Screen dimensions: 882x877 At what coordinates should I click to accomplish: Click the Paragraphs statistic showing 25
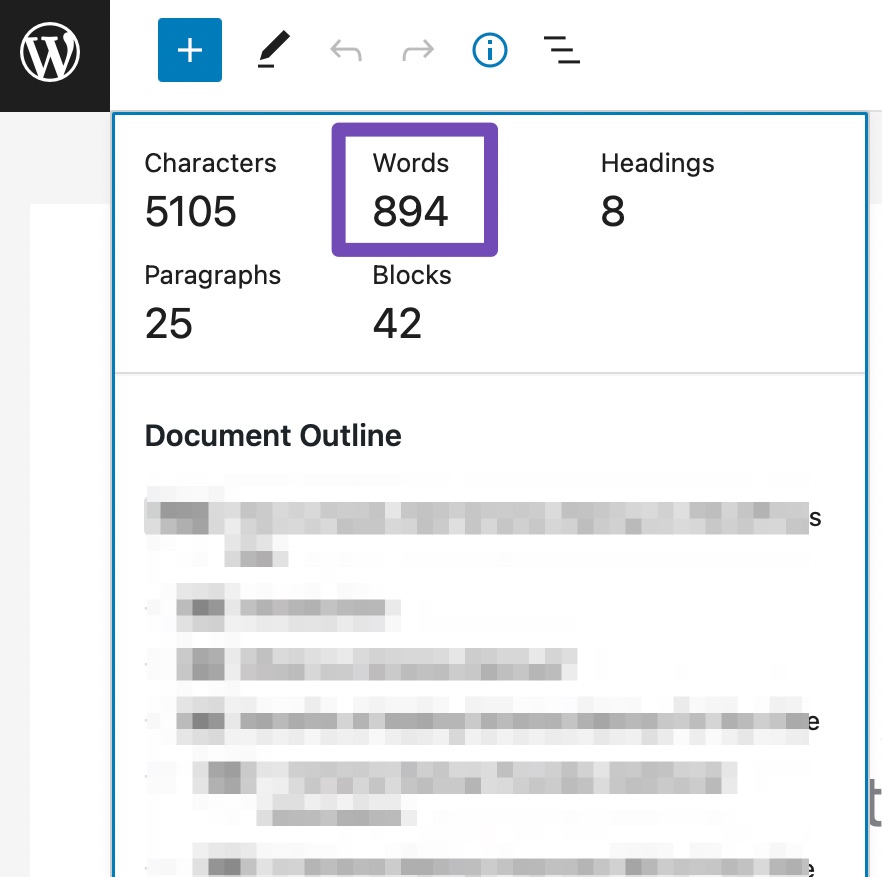[x=212, y=300]
